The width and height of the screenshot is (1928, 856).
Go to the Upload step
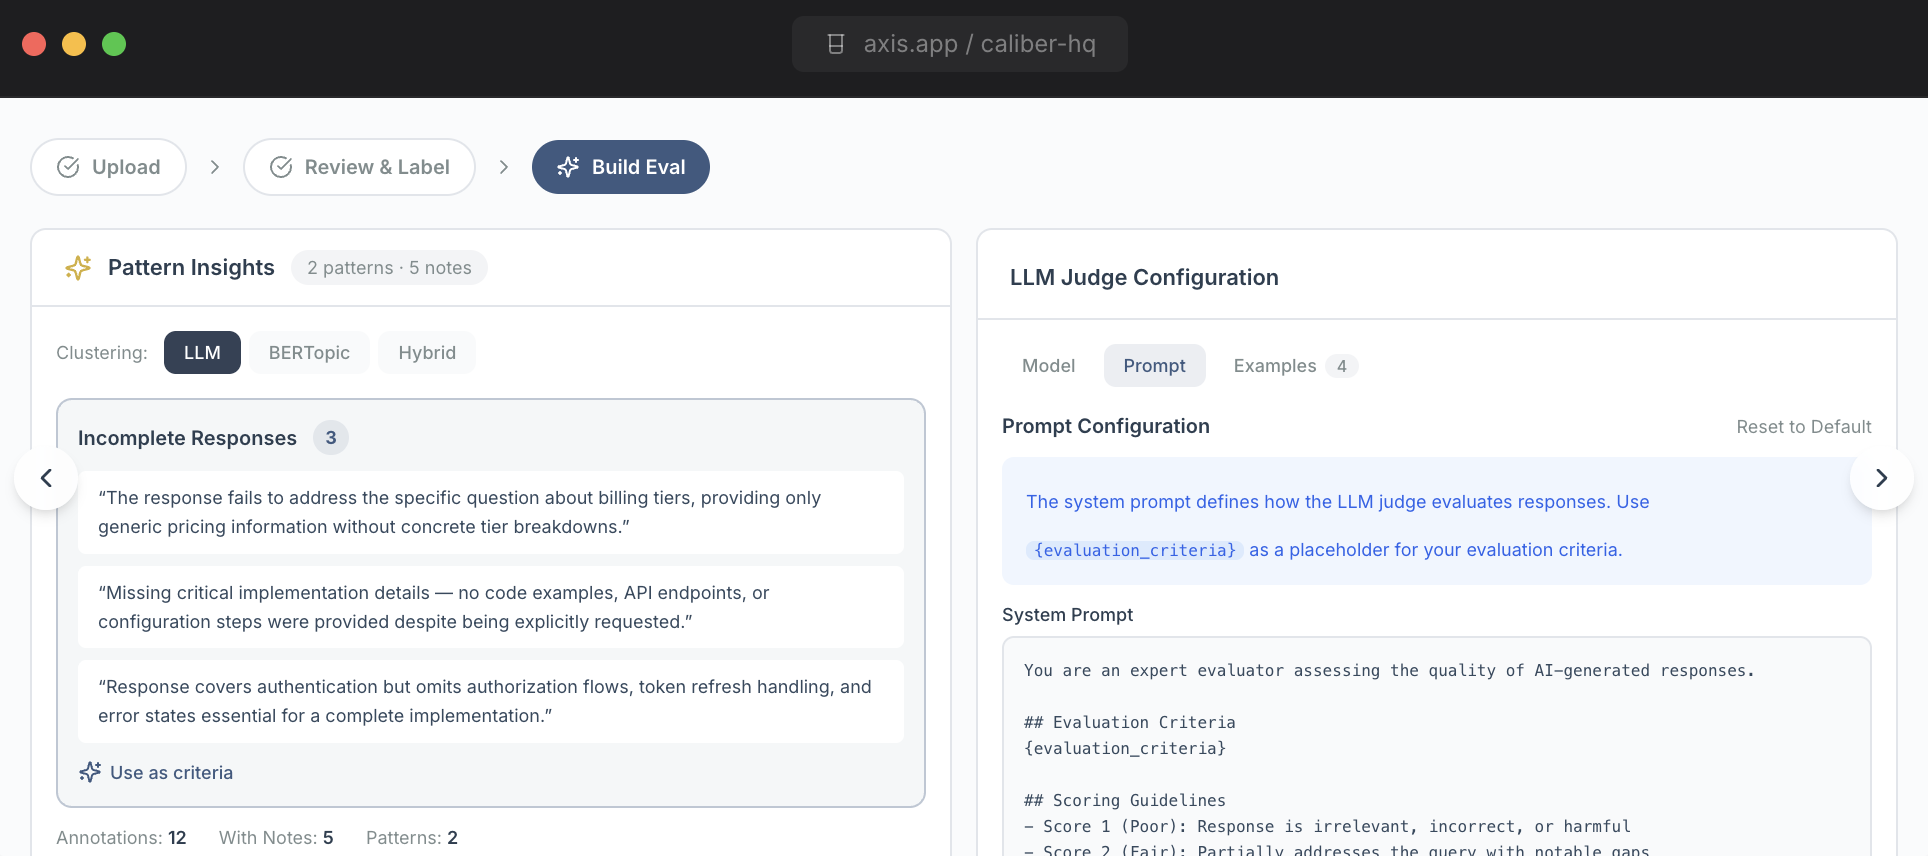[108, 167]
